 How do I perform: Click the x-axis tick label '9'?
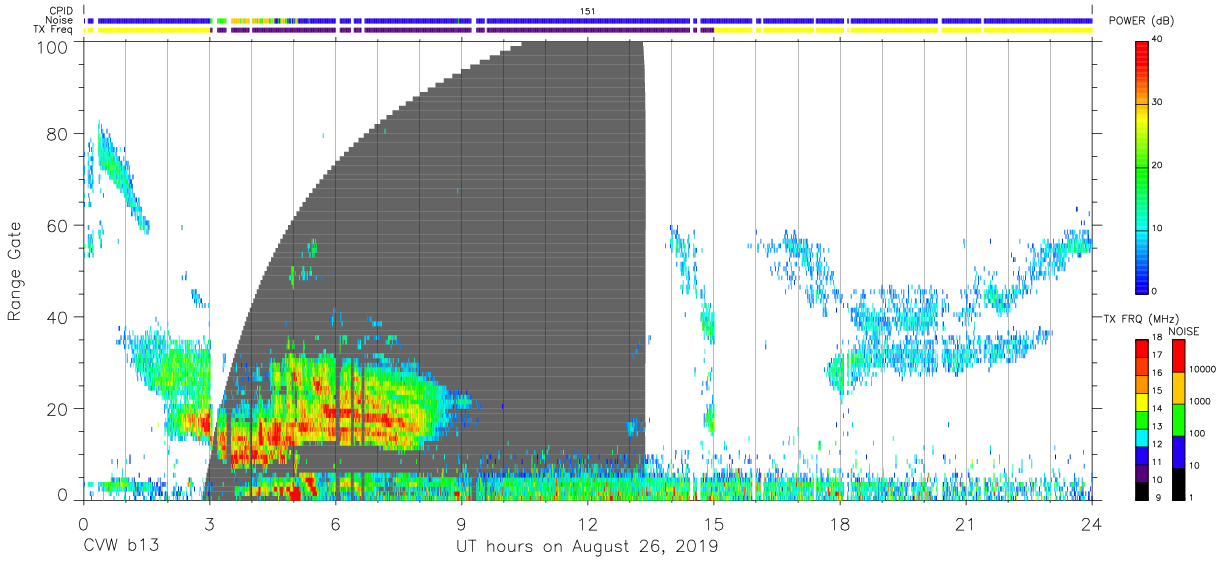pos(462,524)
